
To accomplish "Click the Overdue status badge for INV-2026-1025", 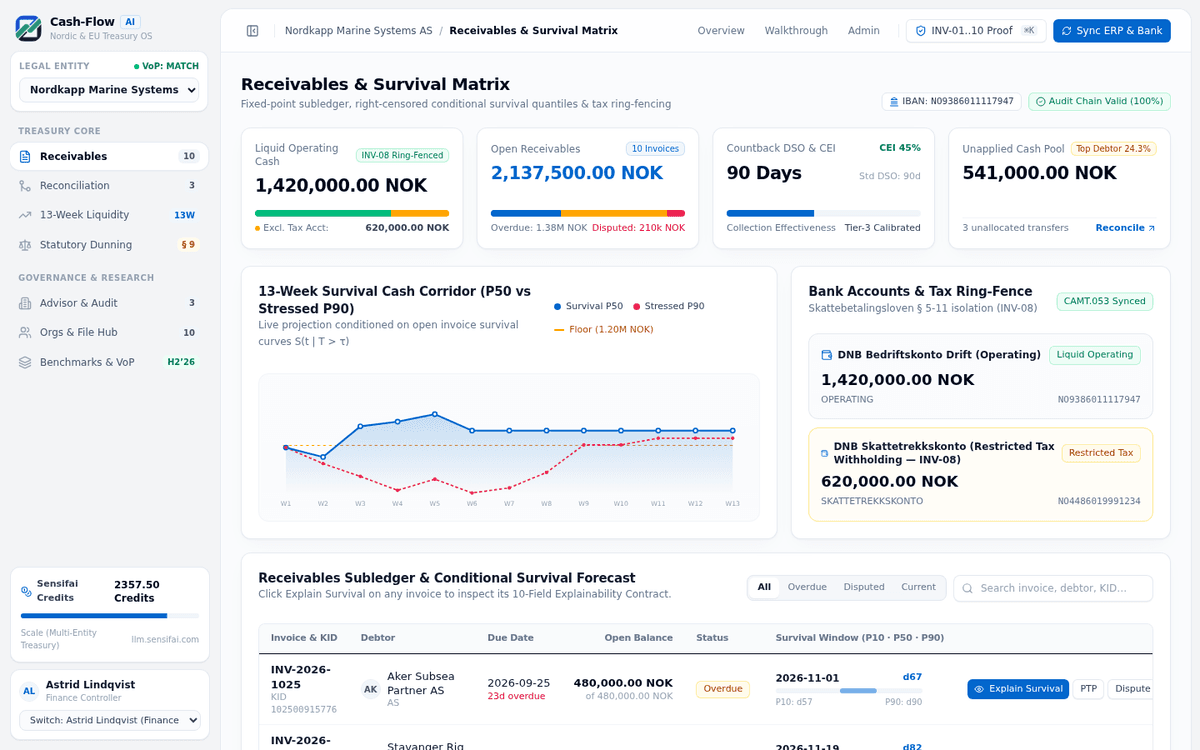I will [723, 689].
